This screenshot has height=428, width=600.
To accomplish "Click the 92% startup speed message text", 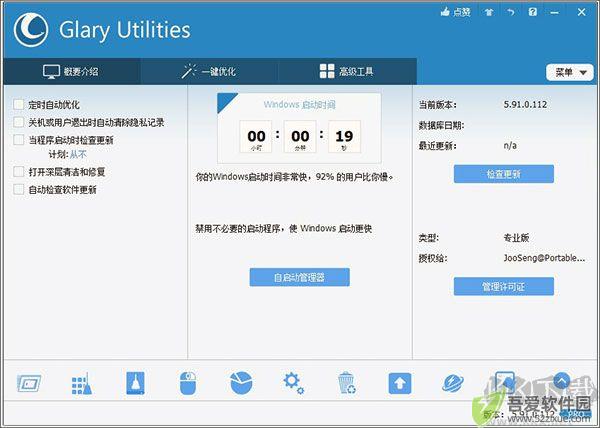I will (x=295, y=177).
